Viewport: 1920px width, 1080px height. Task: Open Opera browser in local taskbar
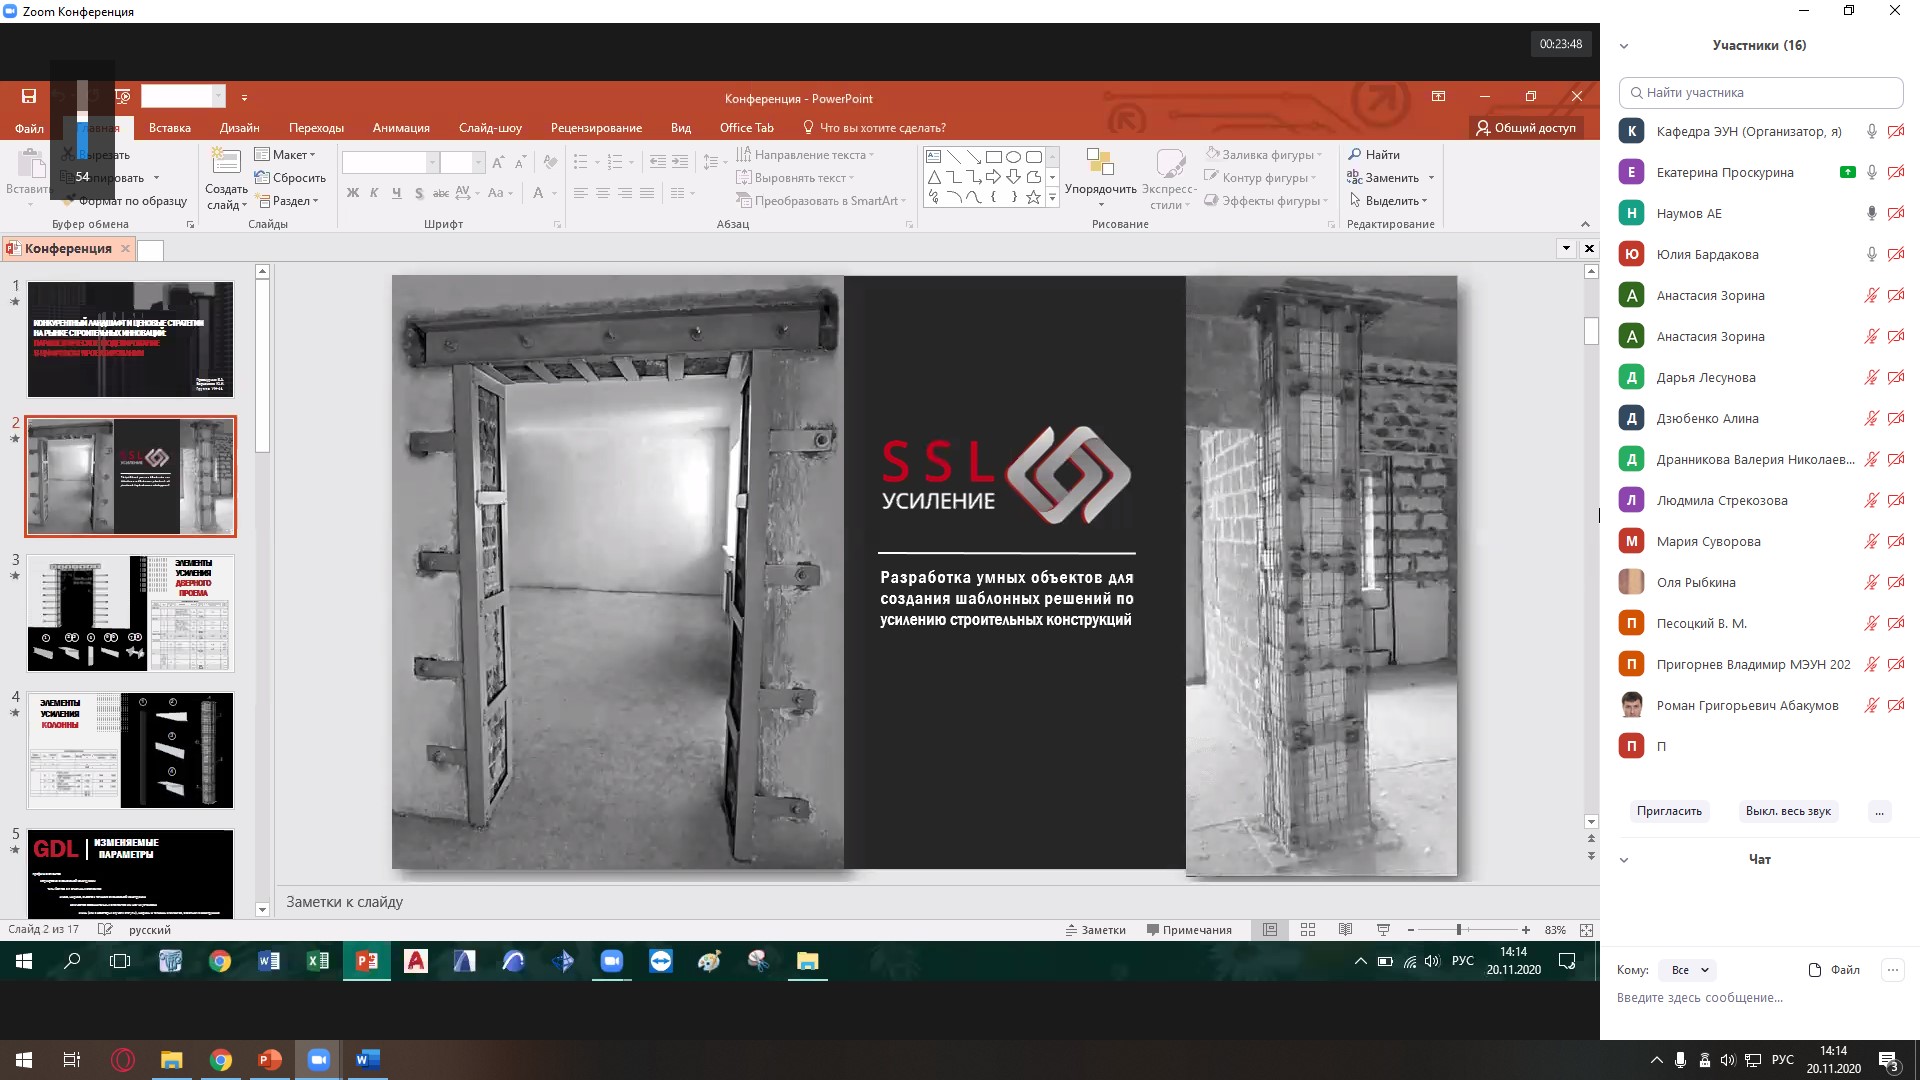(123, 1060)
